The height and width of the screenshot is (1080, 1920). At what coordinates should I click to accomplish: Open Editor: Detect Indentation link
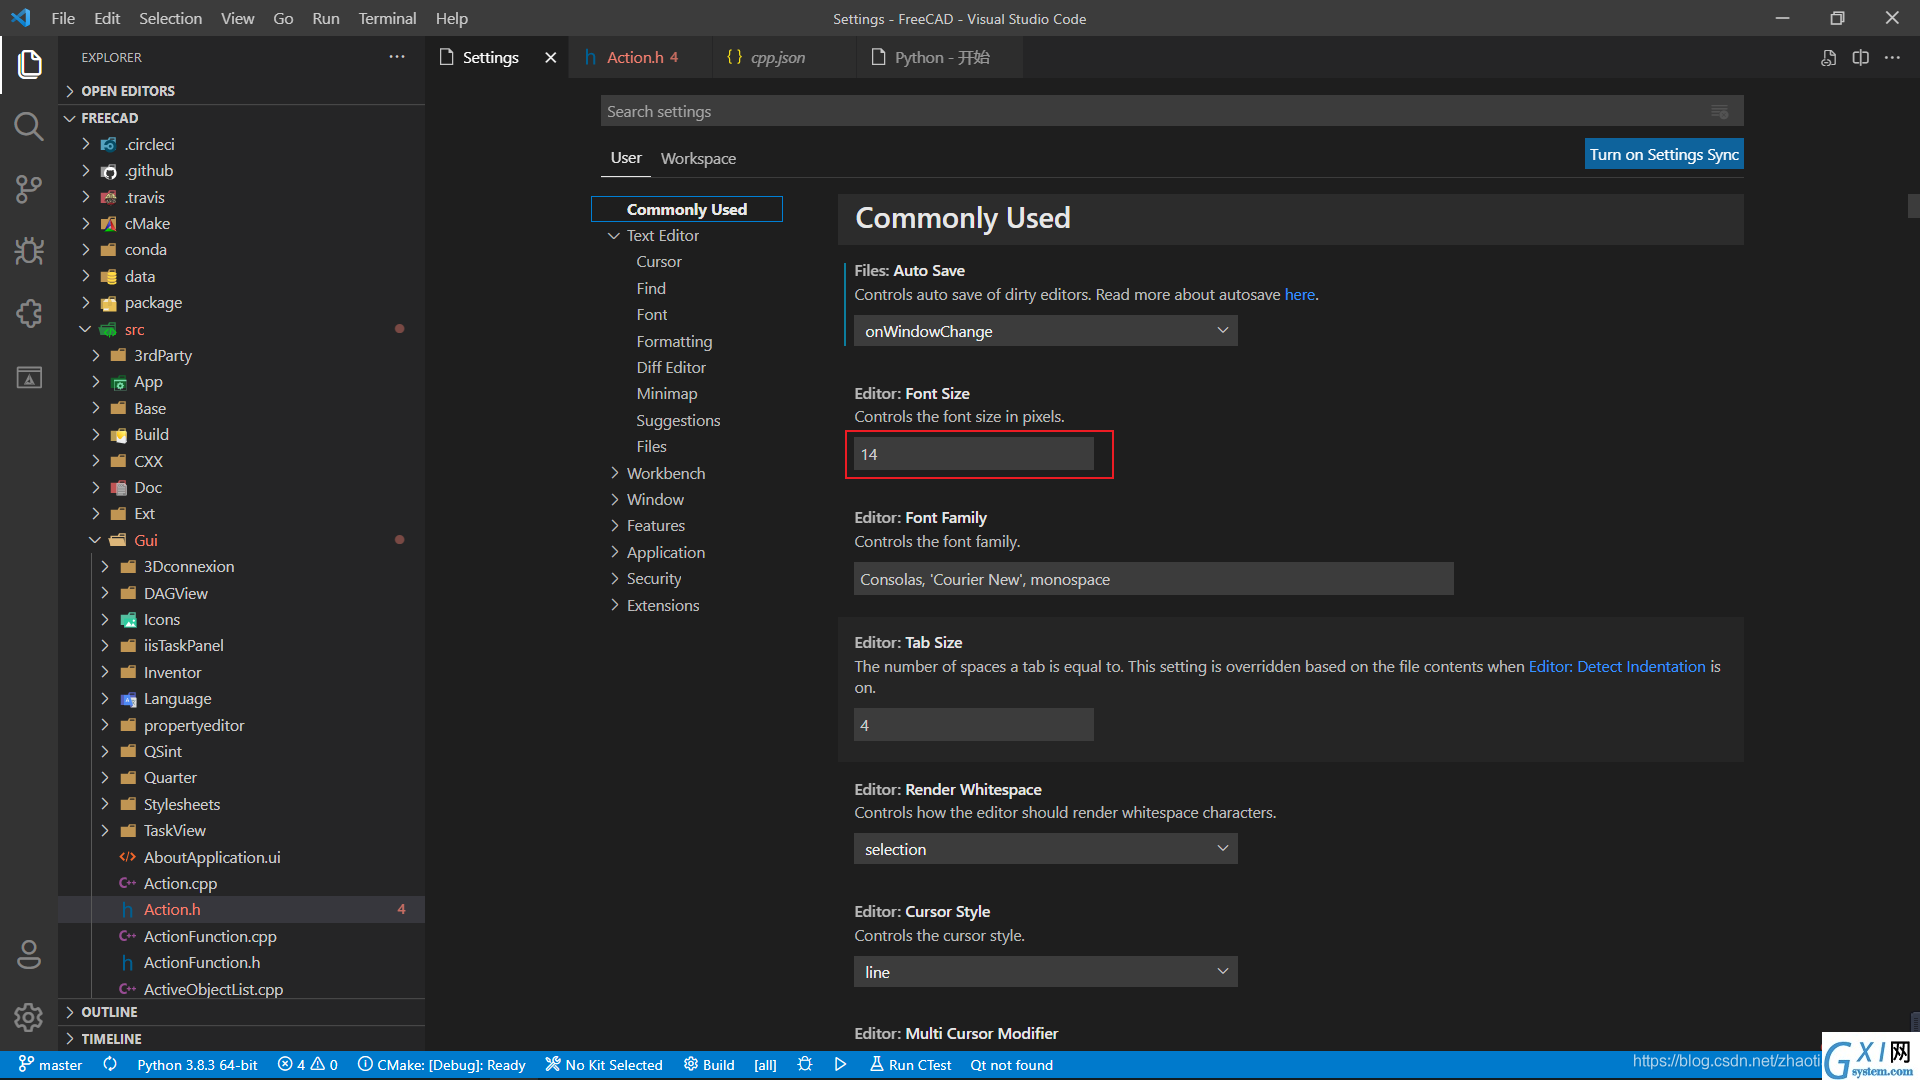[x=1617, y=666]
